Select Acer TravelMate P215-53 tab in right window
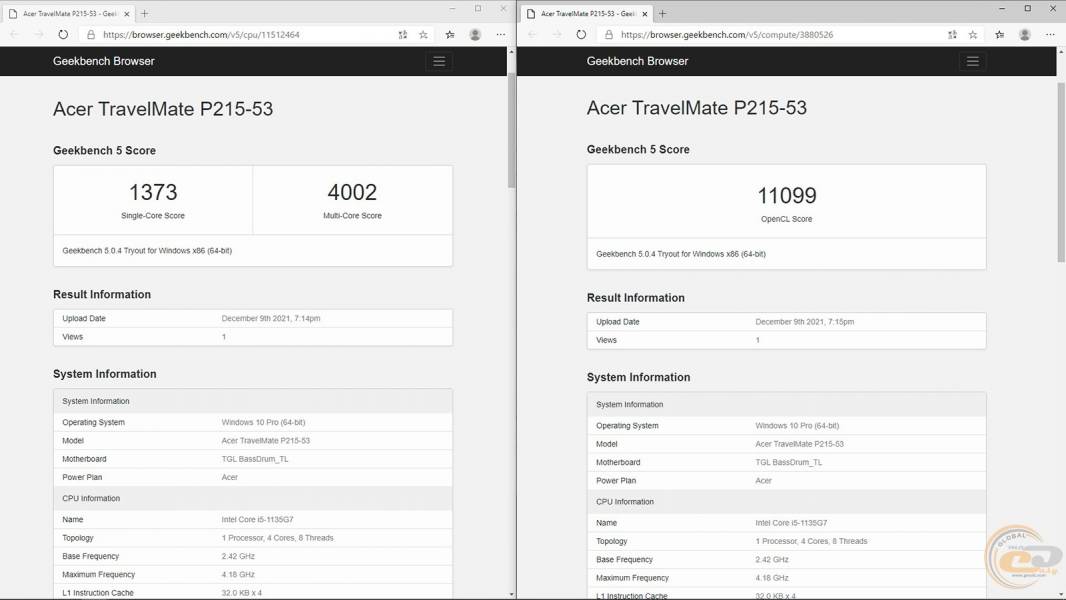This screenshot has height=600, width=1066. tap(587, 14)
